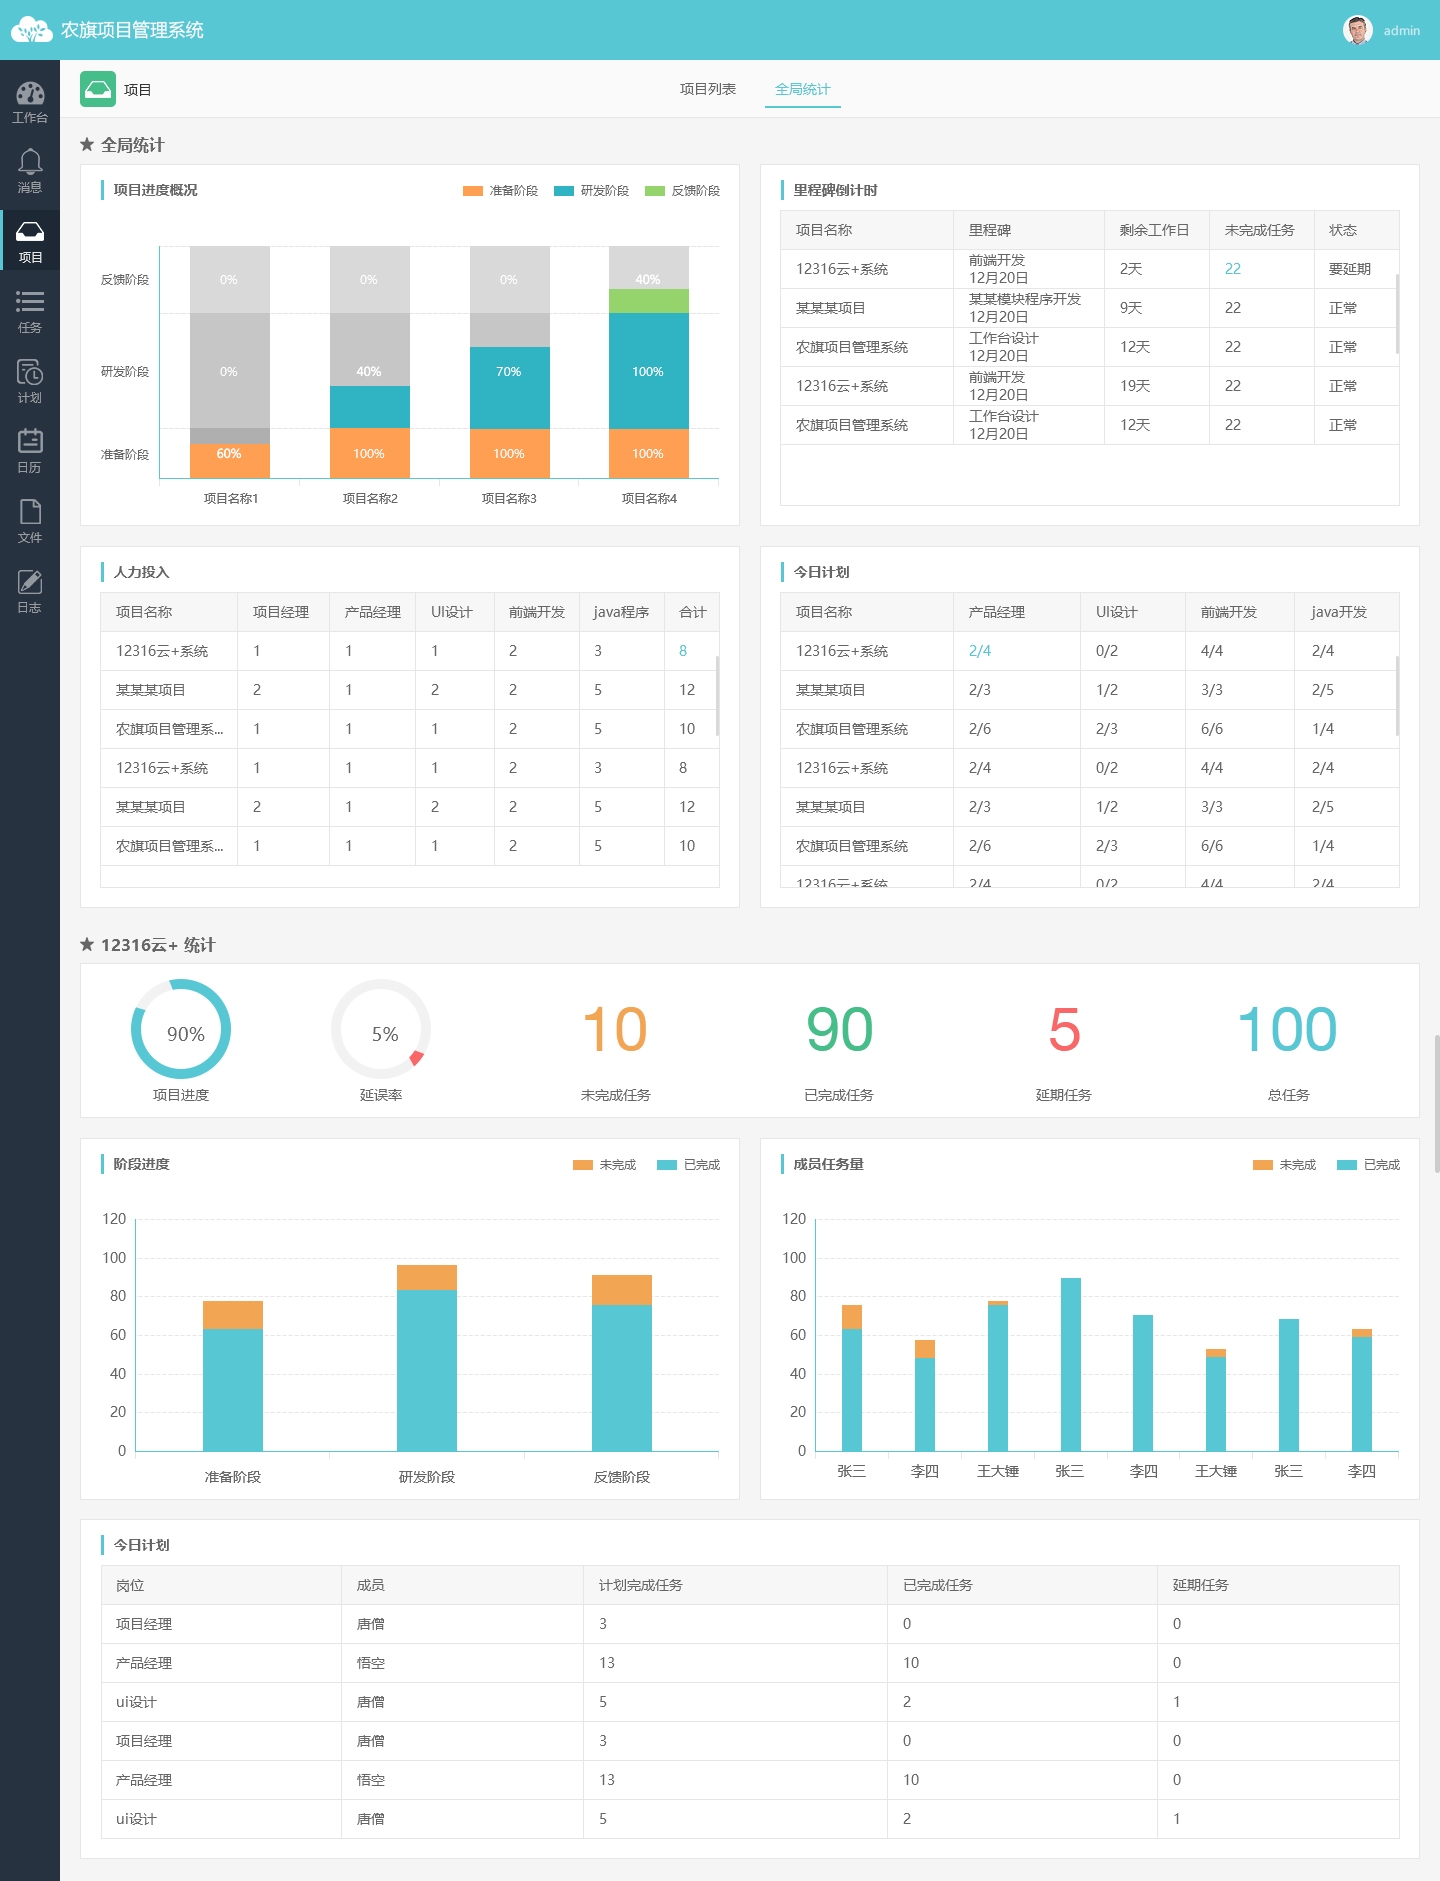
Task: Click the 研发阶段 bar in 阶段进度
Action: (x=427, y=1358)
